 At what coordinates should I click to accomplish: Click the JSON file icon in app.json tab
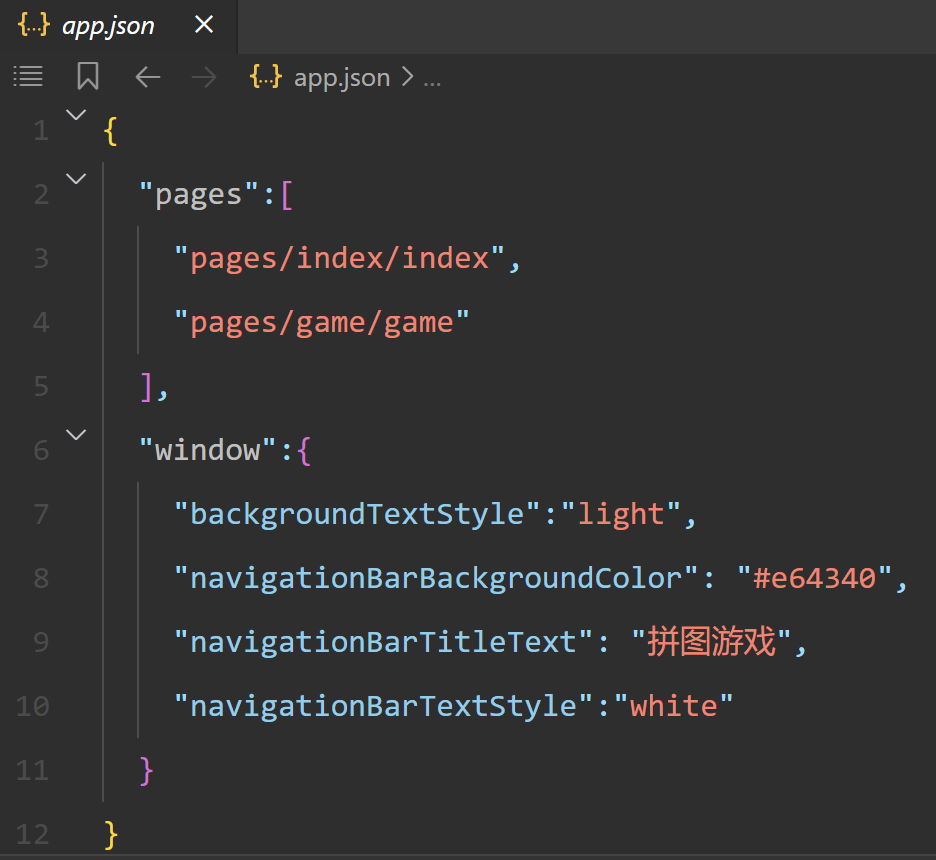coord(34,24)
